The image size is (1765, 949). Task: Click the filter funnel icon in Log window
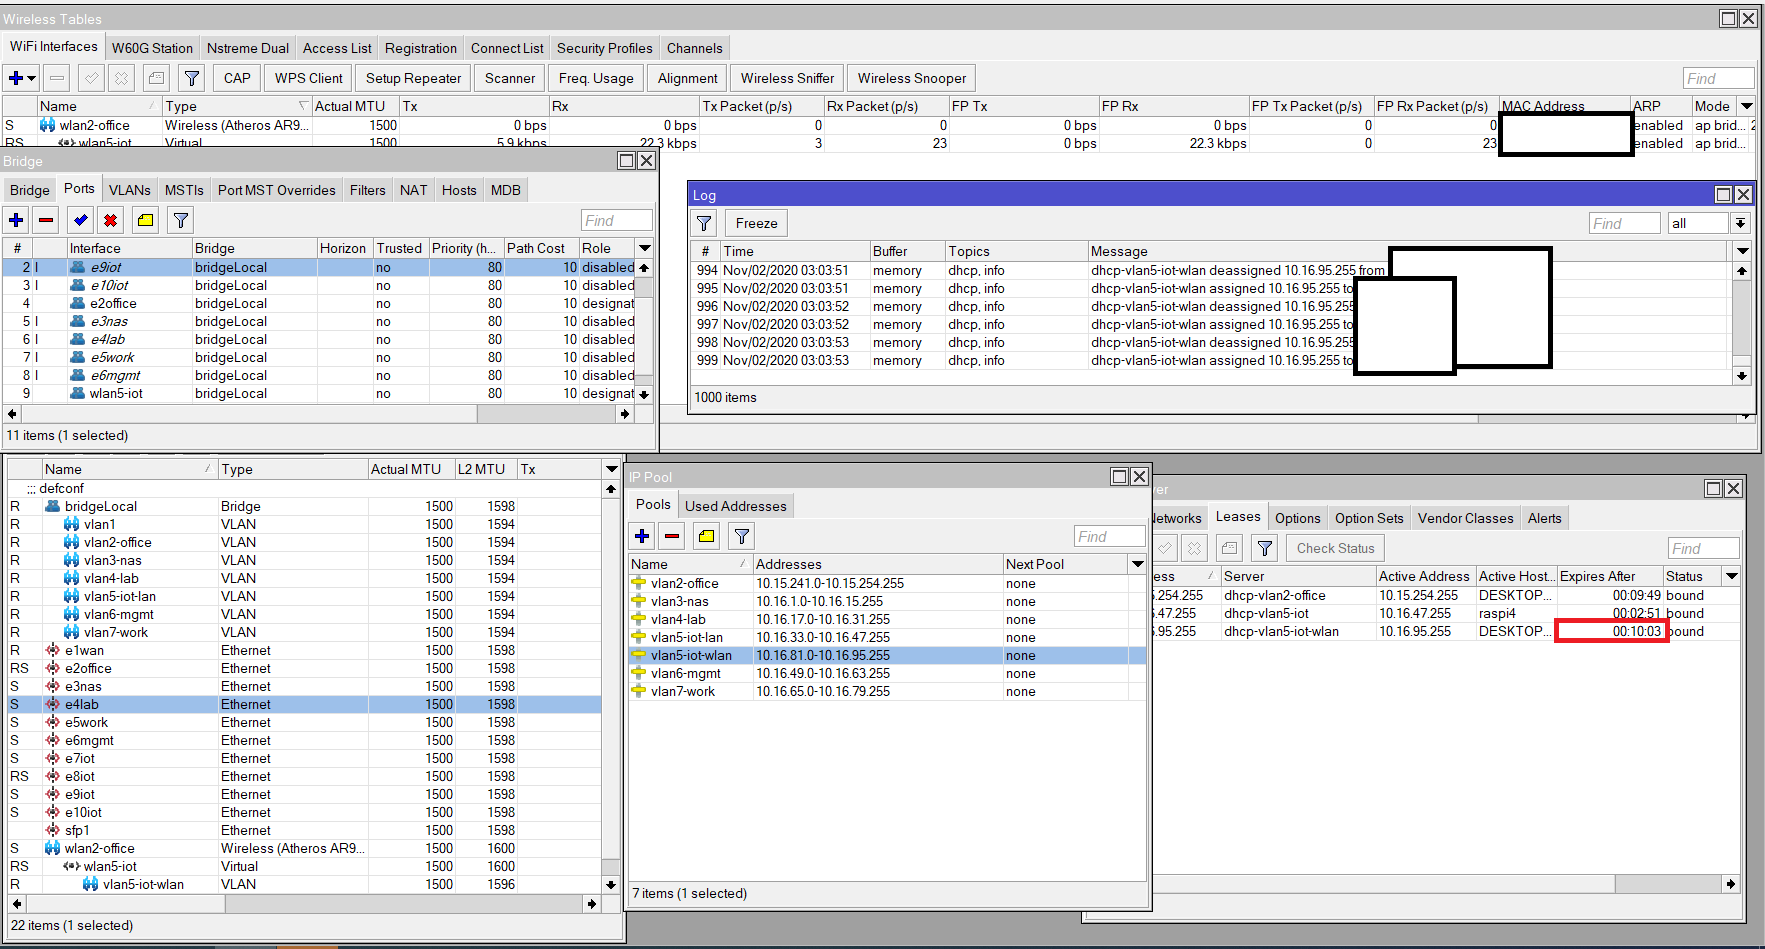pyautogui.click(x=704, y=223)
